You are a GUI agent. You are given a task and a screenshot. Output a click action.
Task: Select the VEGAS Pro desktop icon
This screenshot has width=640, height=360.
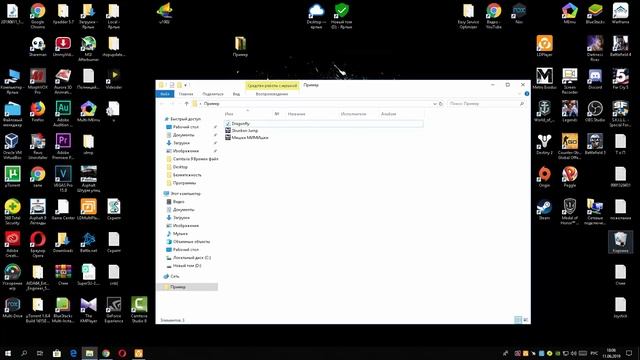[63, 179]
